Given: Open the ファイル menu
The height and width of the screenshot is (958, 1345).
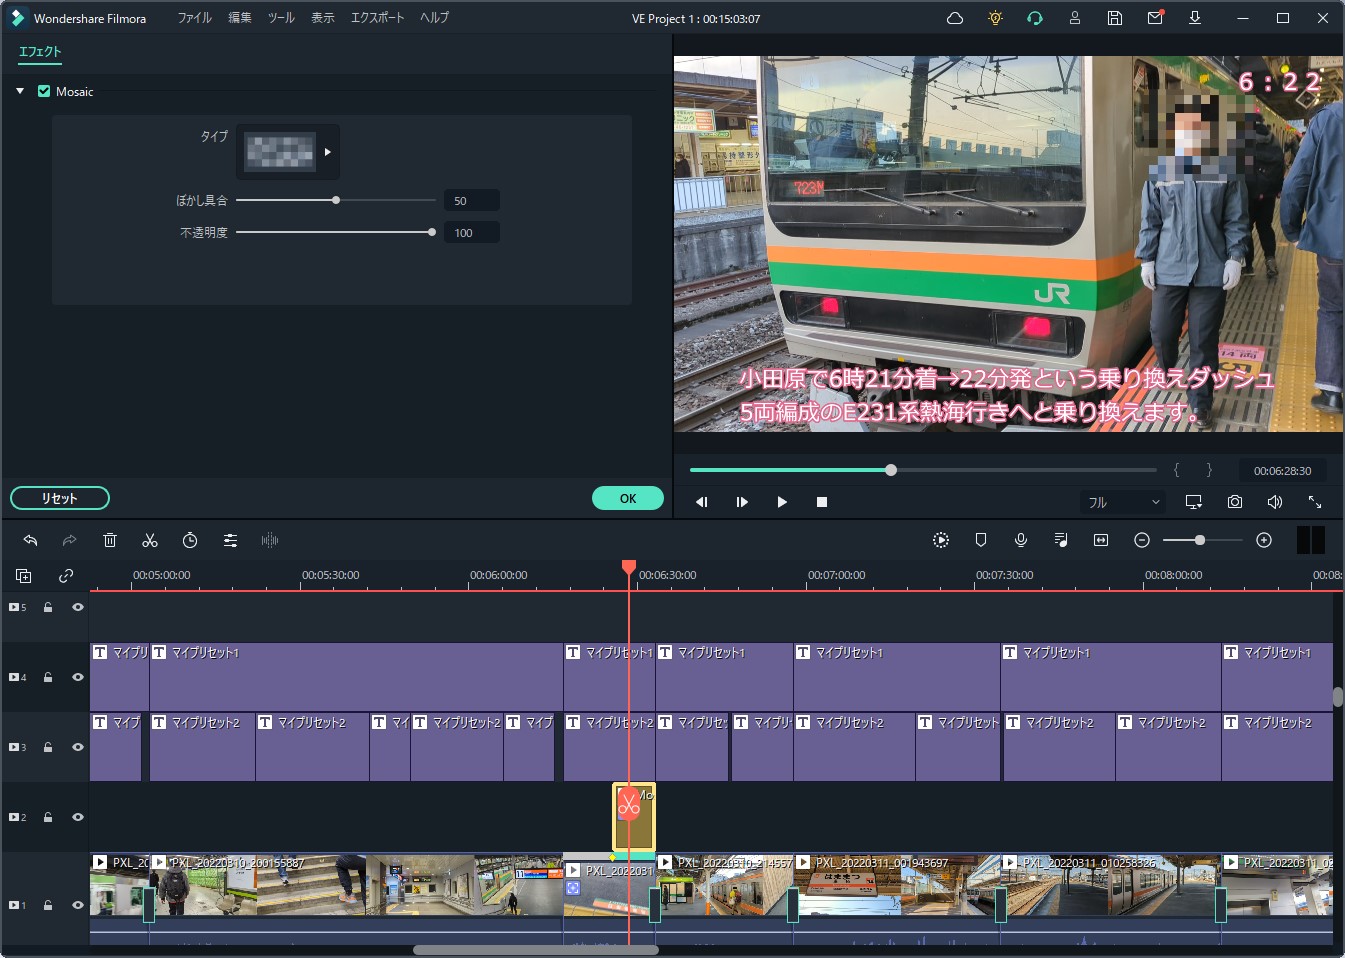Looking at the screenshot, I should click(x=194, y=18).
